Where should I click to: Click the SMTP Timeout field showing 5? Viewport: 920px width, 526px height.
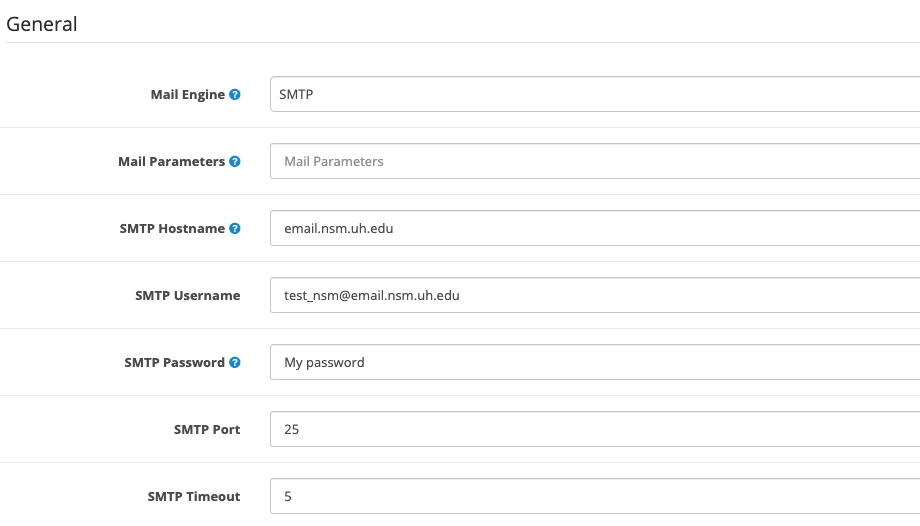click(x=595, y=495)
